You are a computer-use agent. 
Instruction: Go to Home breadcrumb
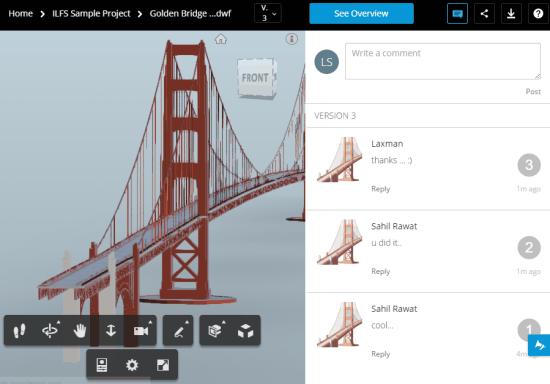click(21, 14)
